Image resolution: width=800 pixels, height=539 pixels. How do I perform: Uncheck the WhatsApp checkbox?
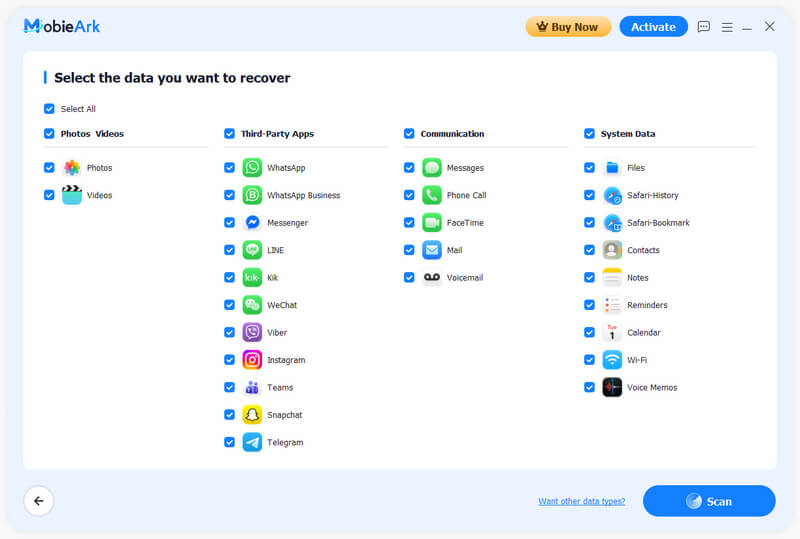[x=229, y=167]
